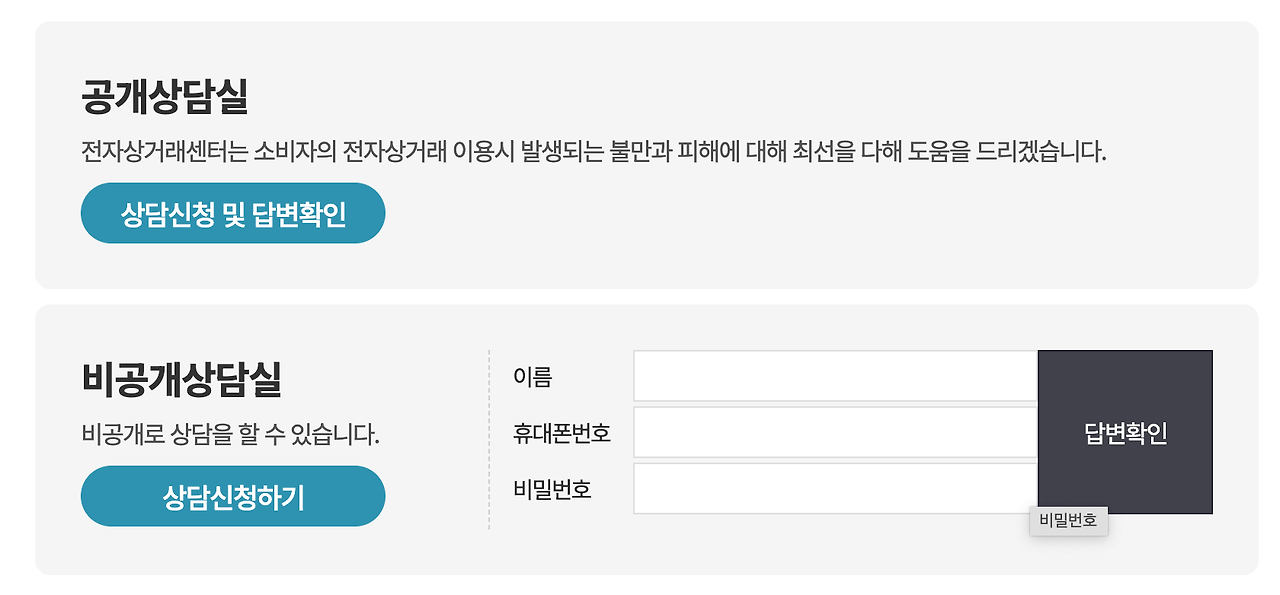Image resolution: width=1280 pixels, height=595 pixels.
Task: Click the 이름 field label
Action: [x=531, y=377]
